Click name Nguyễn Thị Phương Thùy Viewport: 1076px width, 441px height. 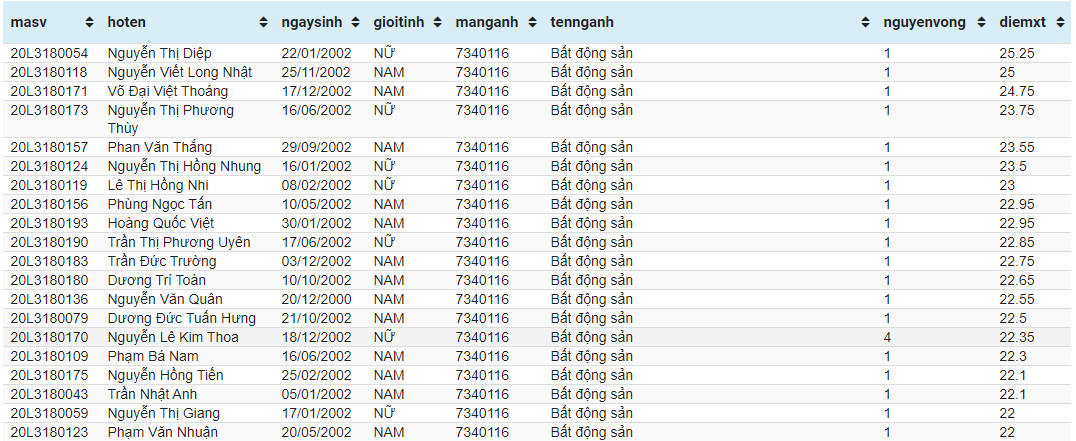pos(171,119)
